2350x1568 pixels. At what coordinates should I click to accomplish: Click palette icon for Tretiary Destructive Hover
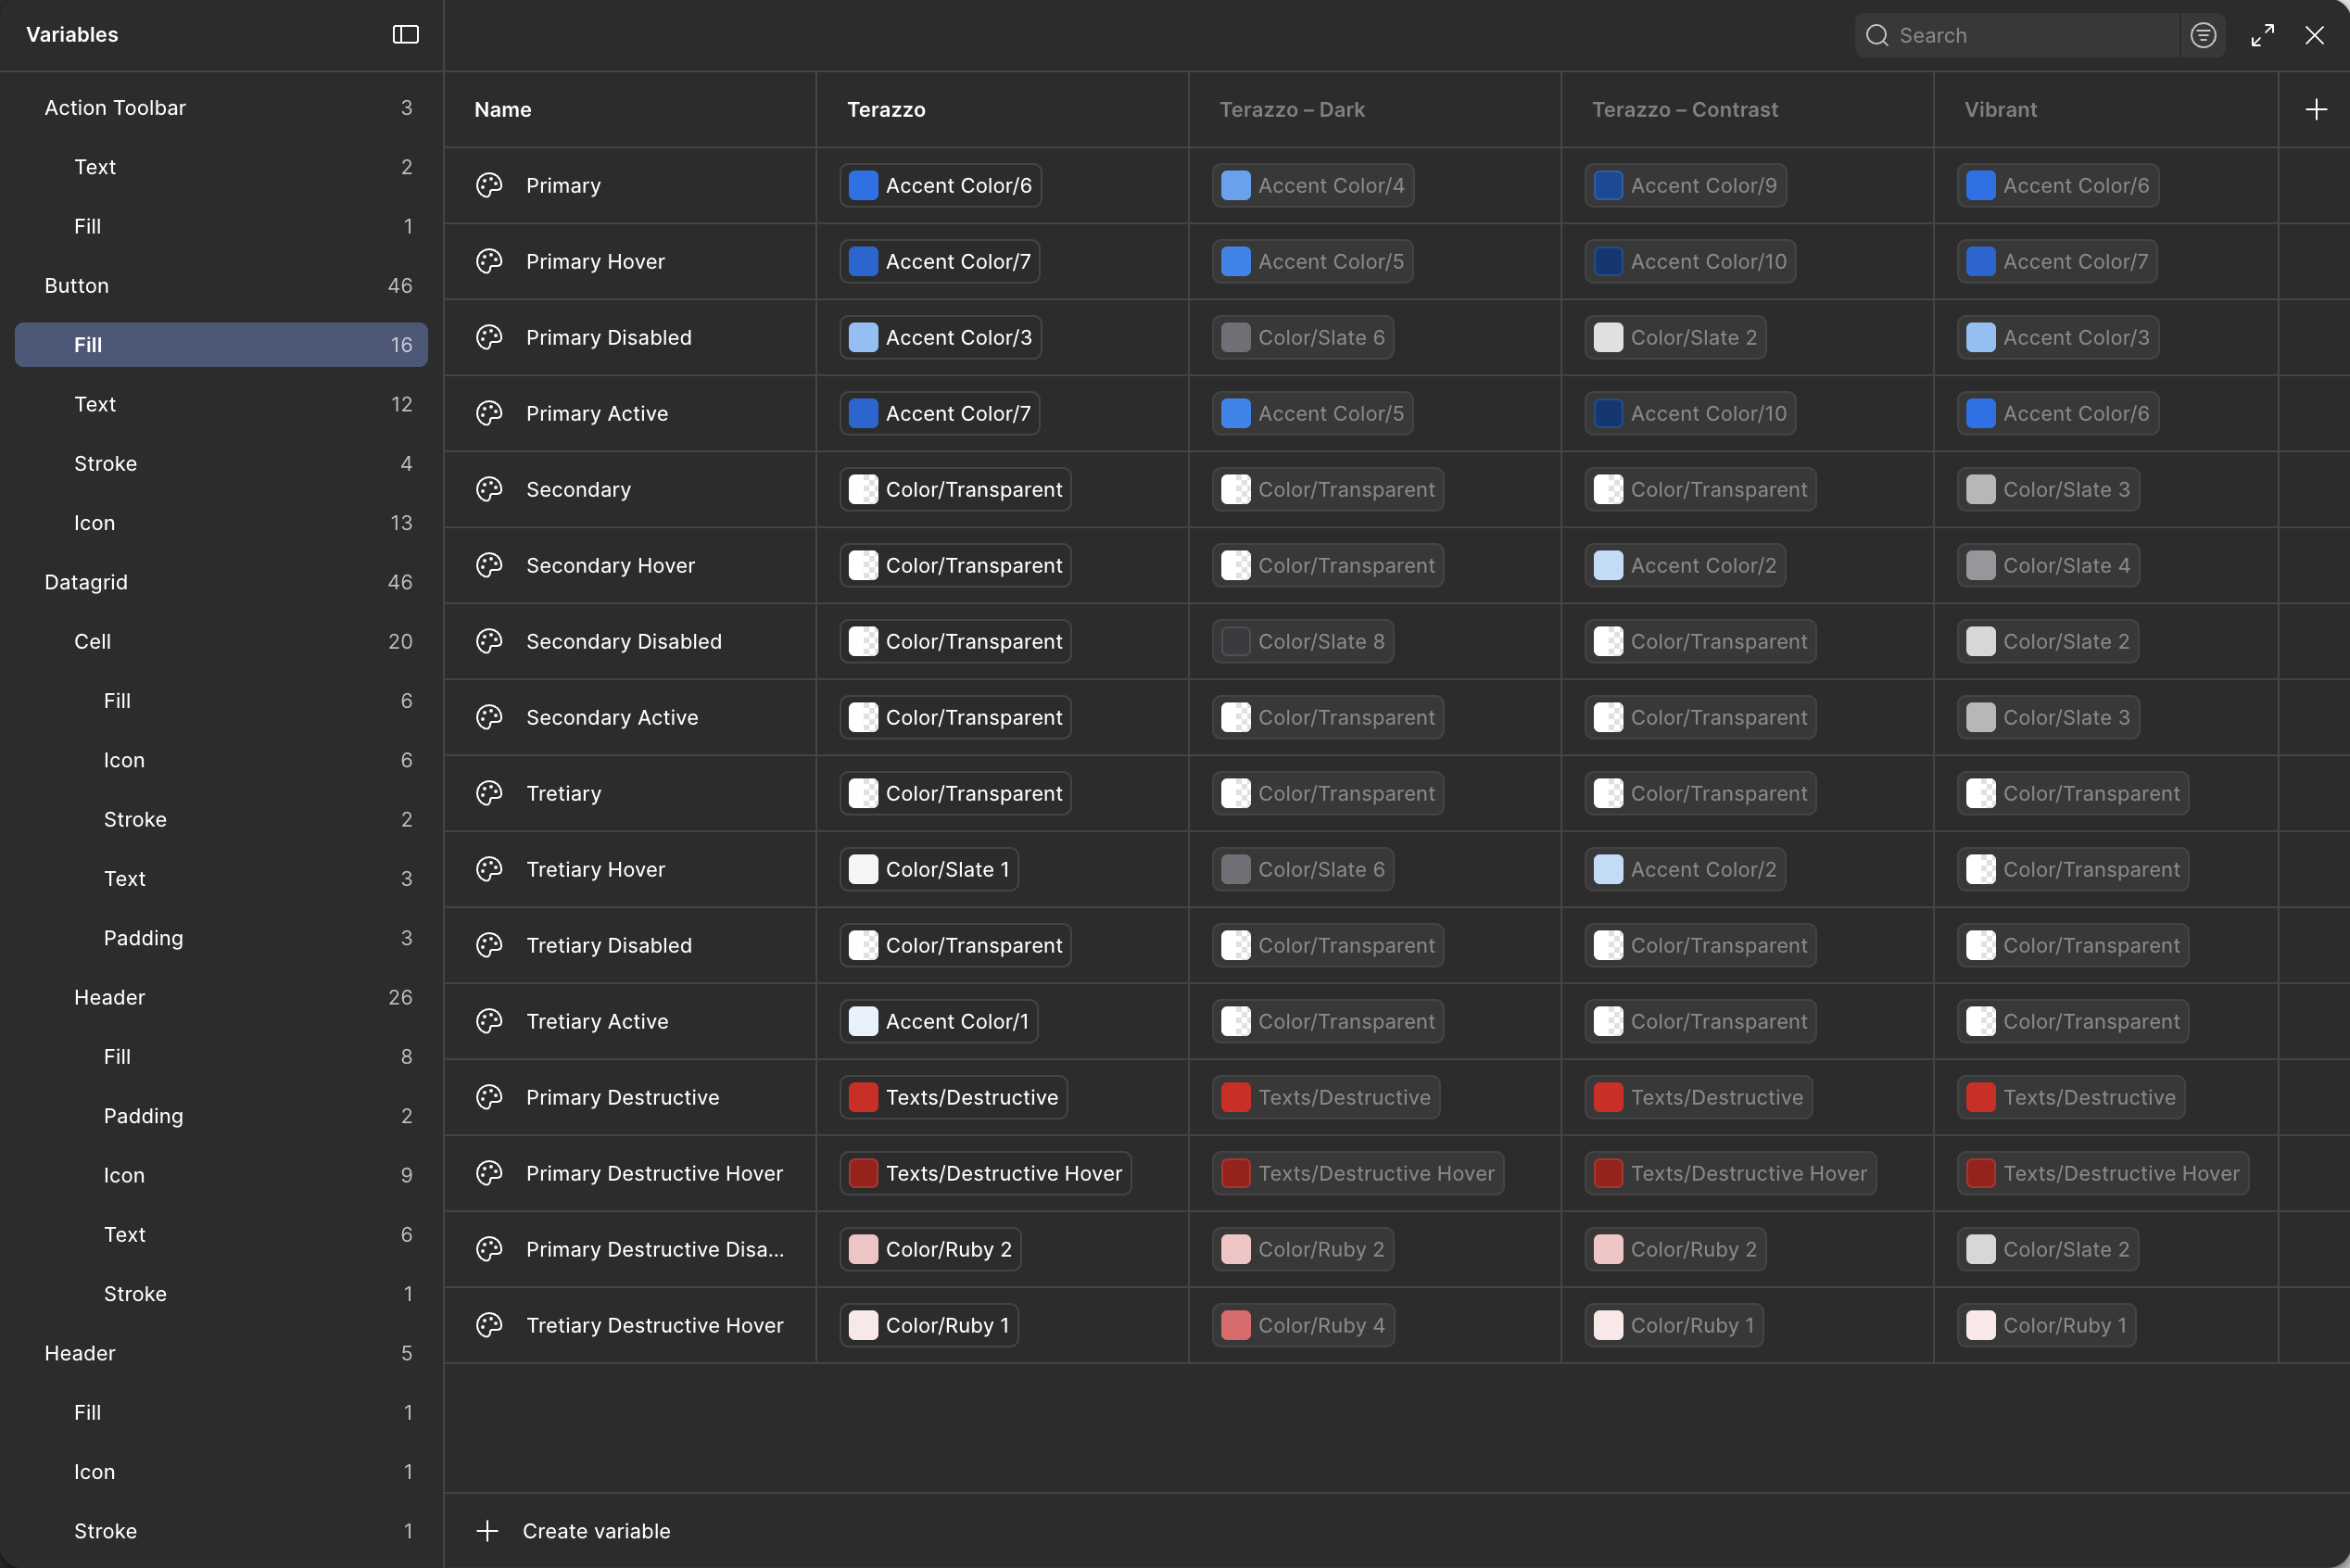(489, 1325)
